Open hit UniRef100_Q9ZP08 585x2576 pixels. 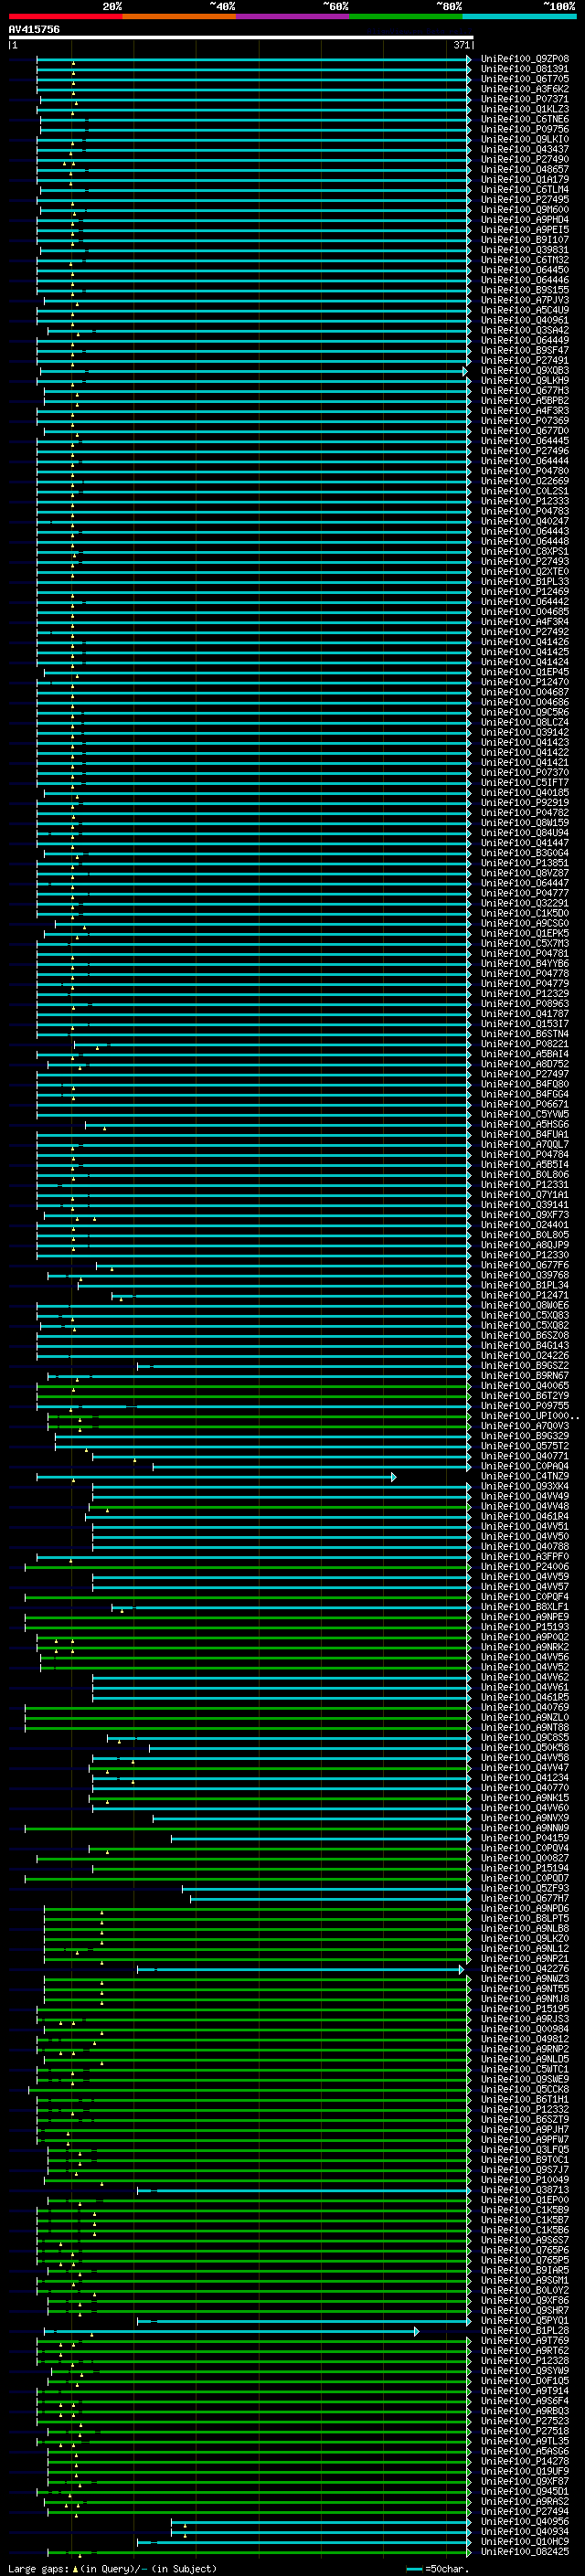(525, 59)
